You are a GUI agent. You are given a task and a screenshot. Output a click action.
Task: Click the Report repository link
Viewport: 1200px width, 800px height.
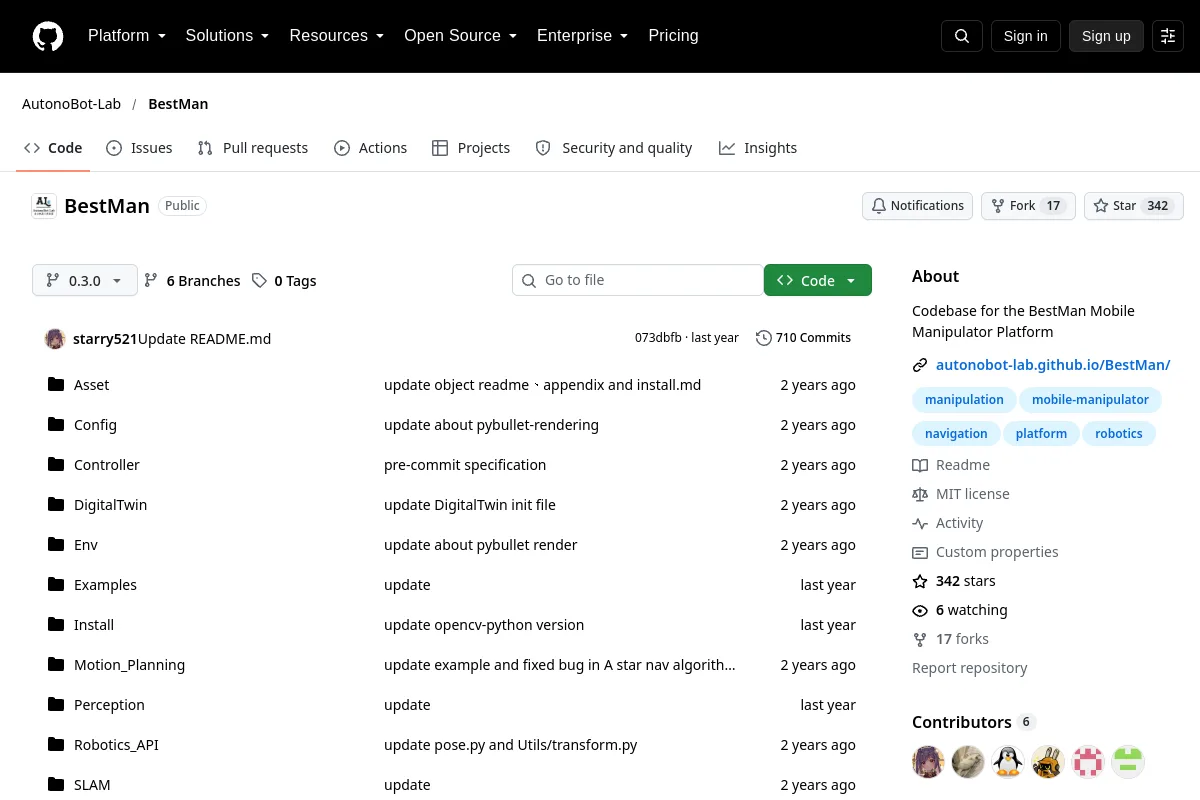tap(970, 668)
